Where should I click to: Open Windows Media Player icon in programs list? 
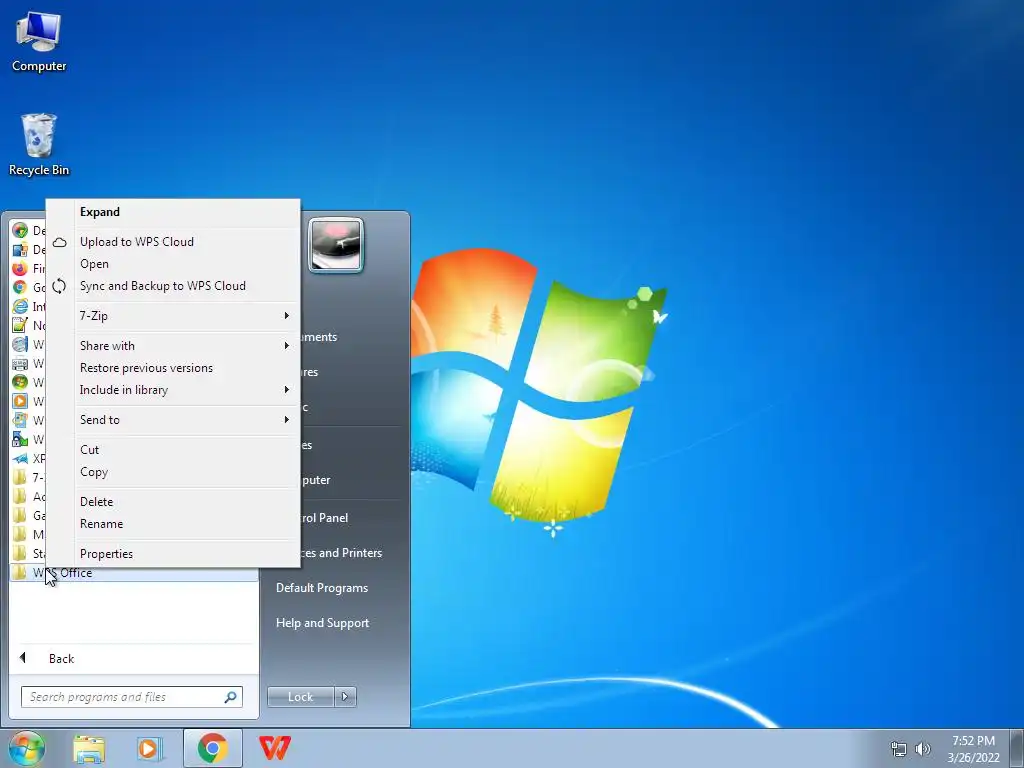tap(20, 401)
